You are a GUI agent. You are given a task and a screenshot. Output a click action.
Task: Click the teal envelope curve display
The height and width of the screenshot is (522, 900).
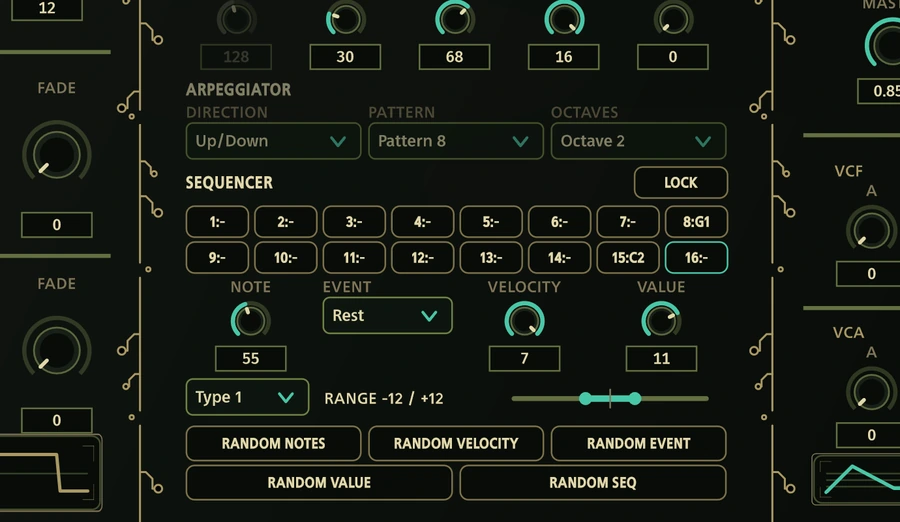856,480
